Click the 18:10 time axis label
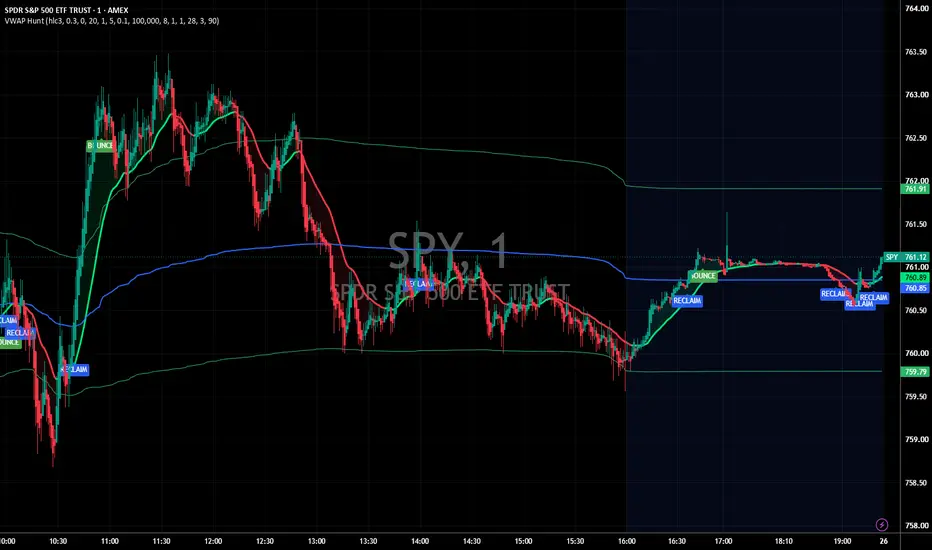Image resolution: width=932 pixels, height=550 pixels. [x=783, y=541]
